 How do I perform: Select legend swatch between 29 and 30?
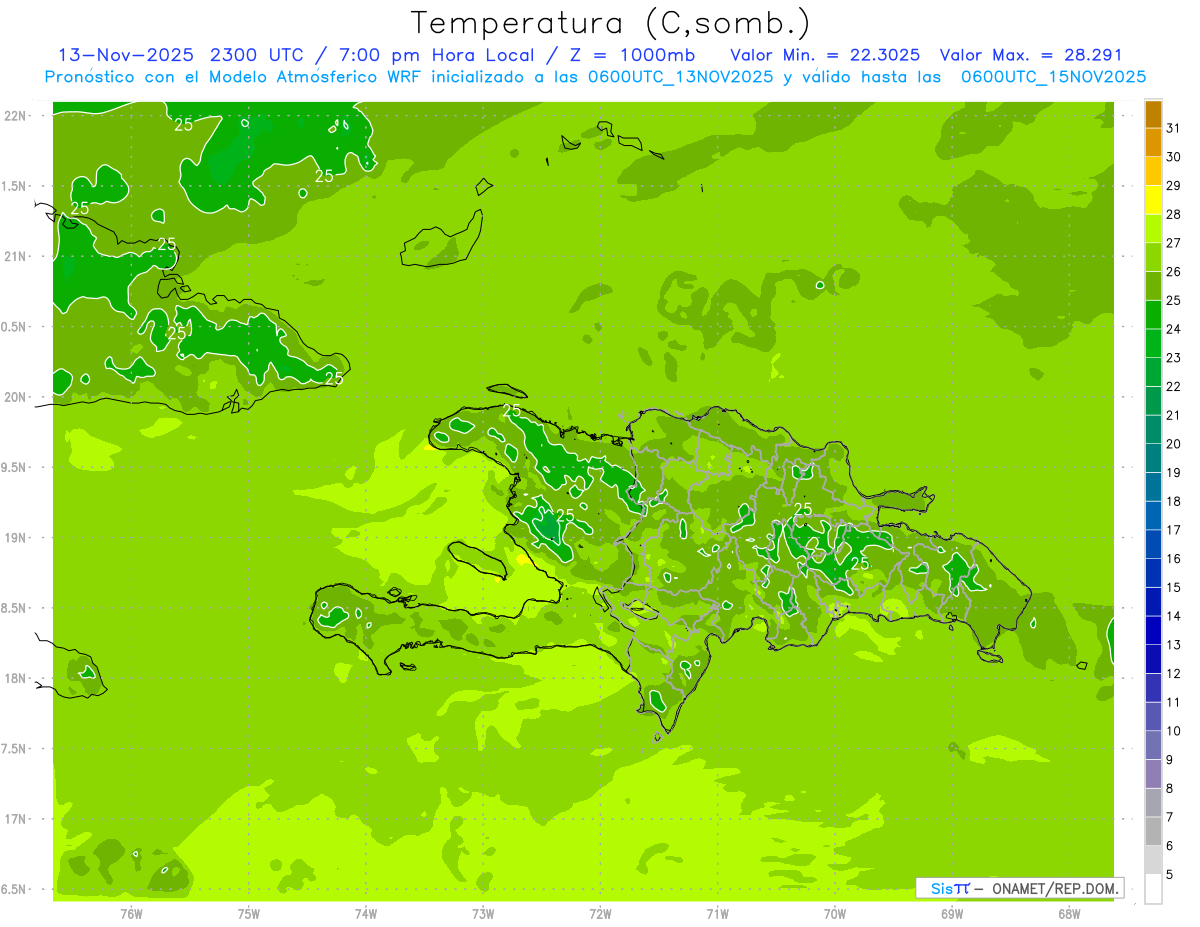tap(1153, 171)
